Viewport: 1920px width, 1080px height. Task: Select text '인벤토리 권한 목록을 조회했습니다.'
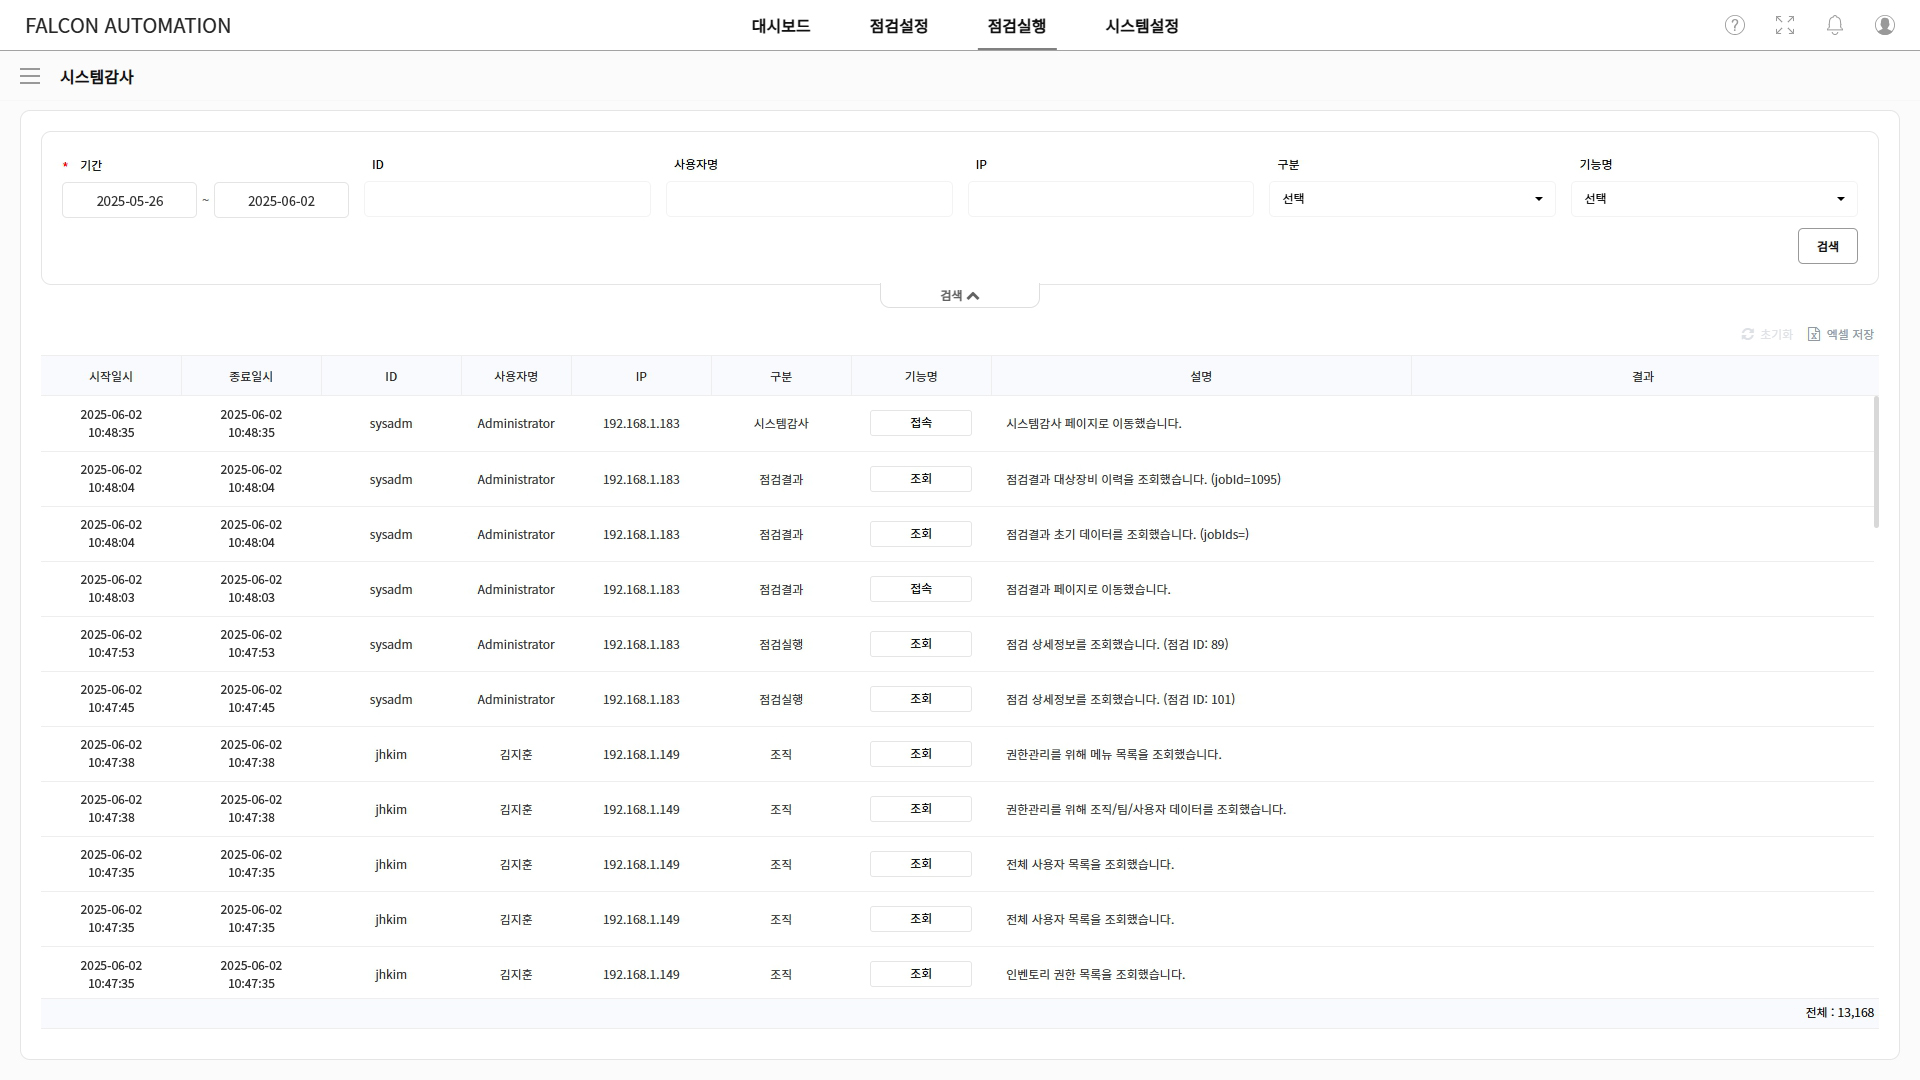tap(1095, 974)
